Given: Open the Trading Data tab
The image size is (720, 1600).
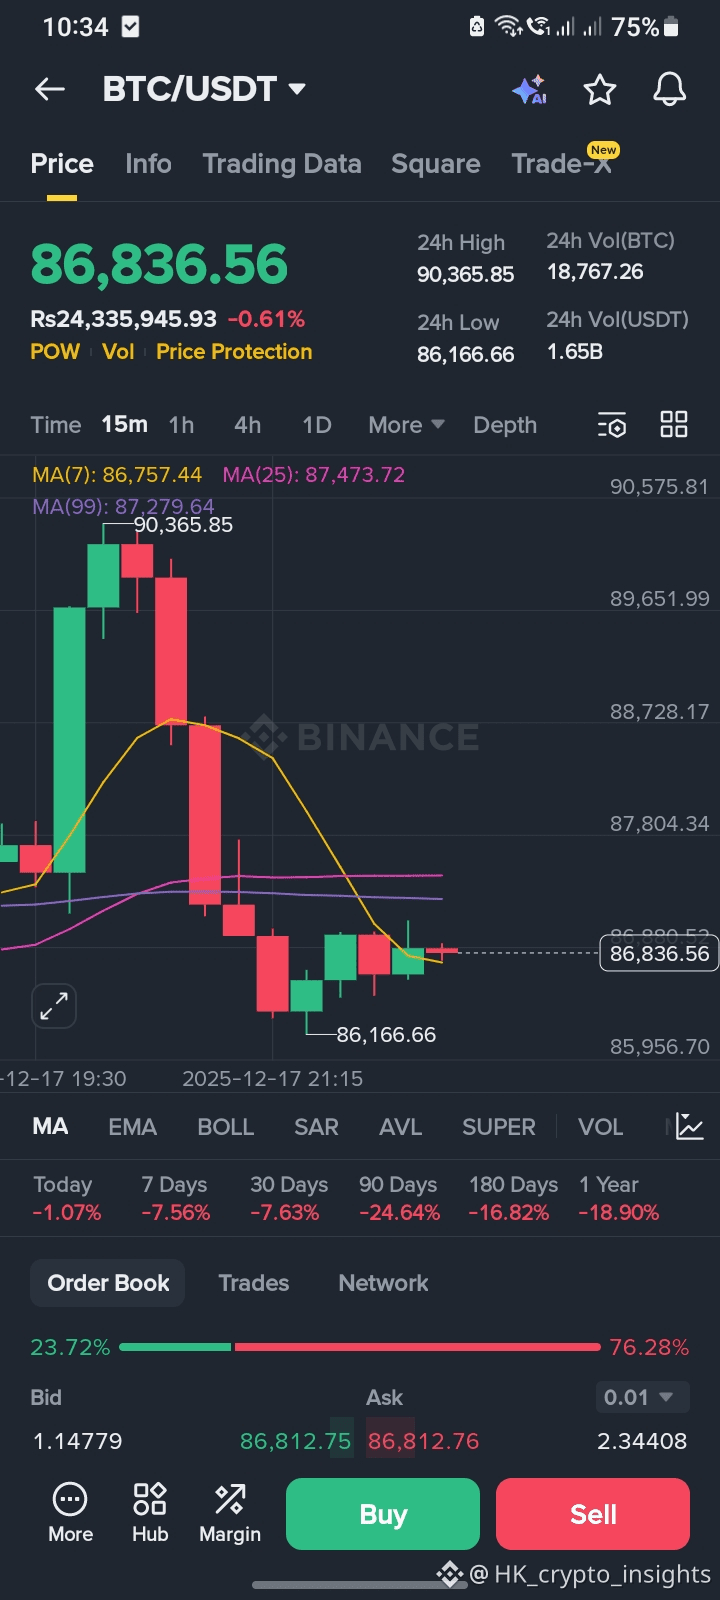Looking at the screenshot, I should [282, 164].
